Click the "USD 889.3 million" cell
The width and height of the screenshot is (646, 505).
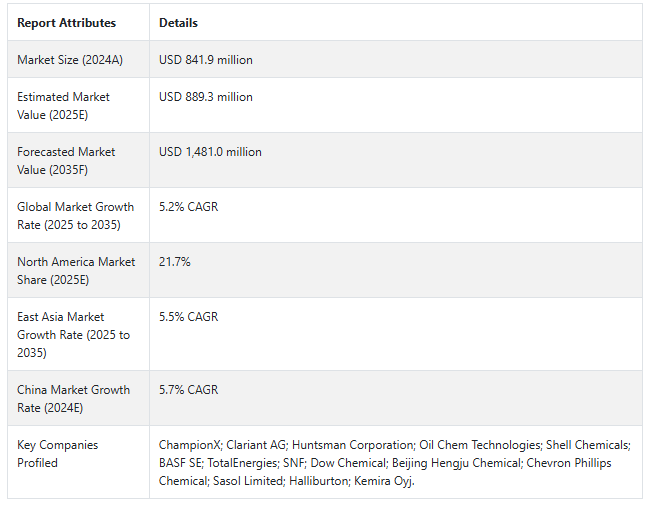(206, 97)
